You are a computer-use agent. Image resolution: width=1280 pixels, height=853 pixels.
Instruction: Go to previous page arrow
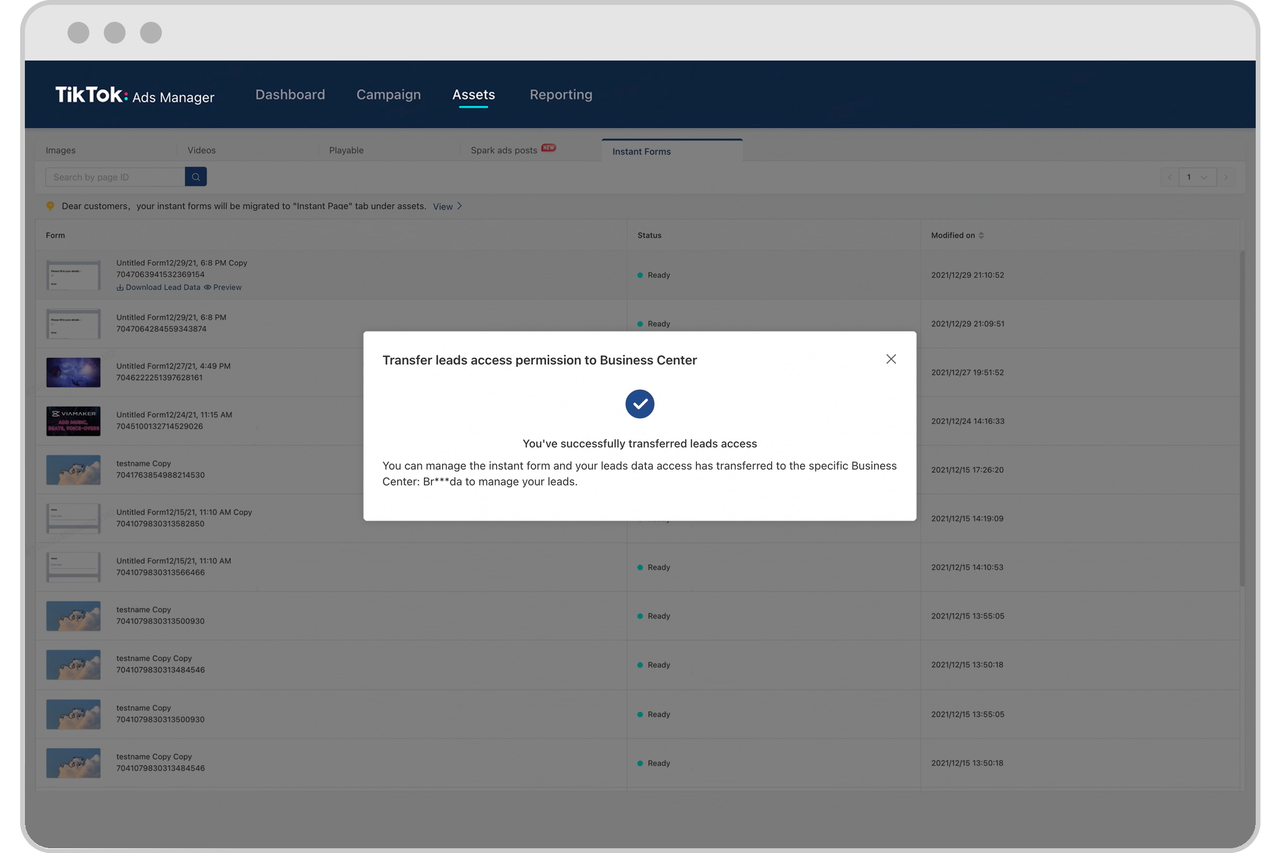coord(1170,177)
